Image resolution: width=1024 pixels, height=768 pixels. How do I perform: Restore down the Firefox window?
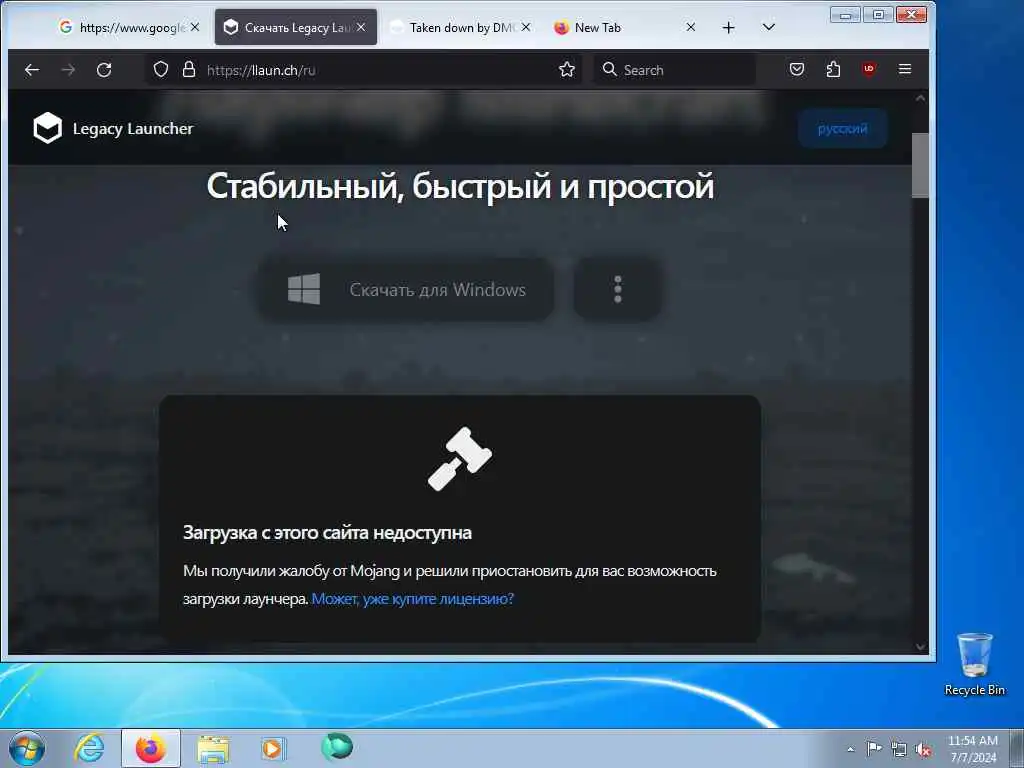(878, 14)
